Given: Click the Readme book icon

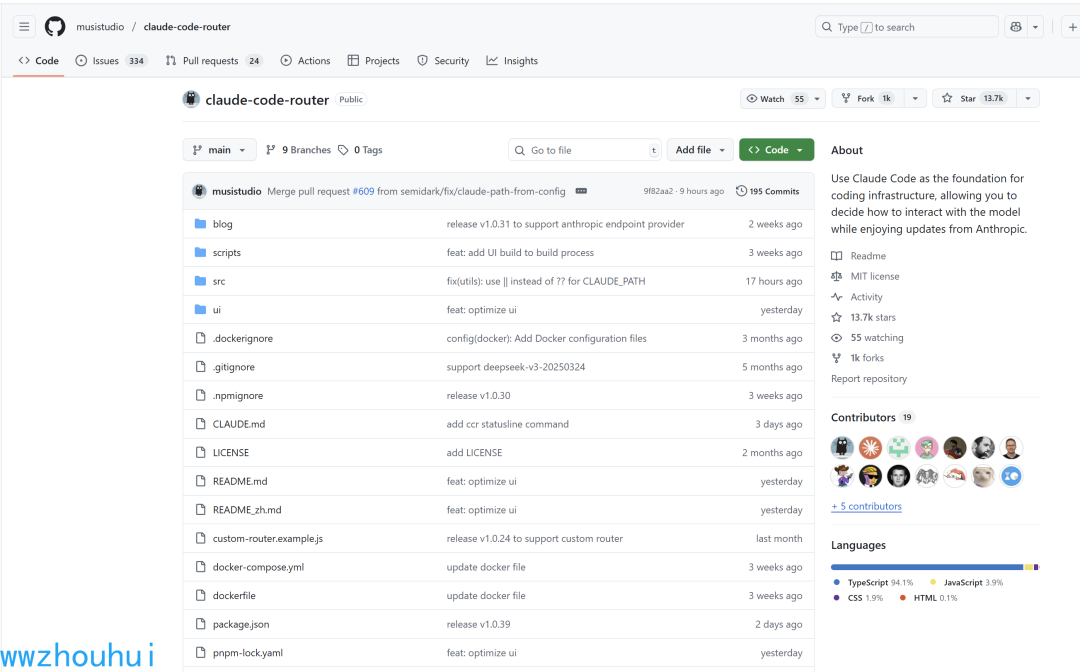Looking at the screenshot, I should (836, 256).
